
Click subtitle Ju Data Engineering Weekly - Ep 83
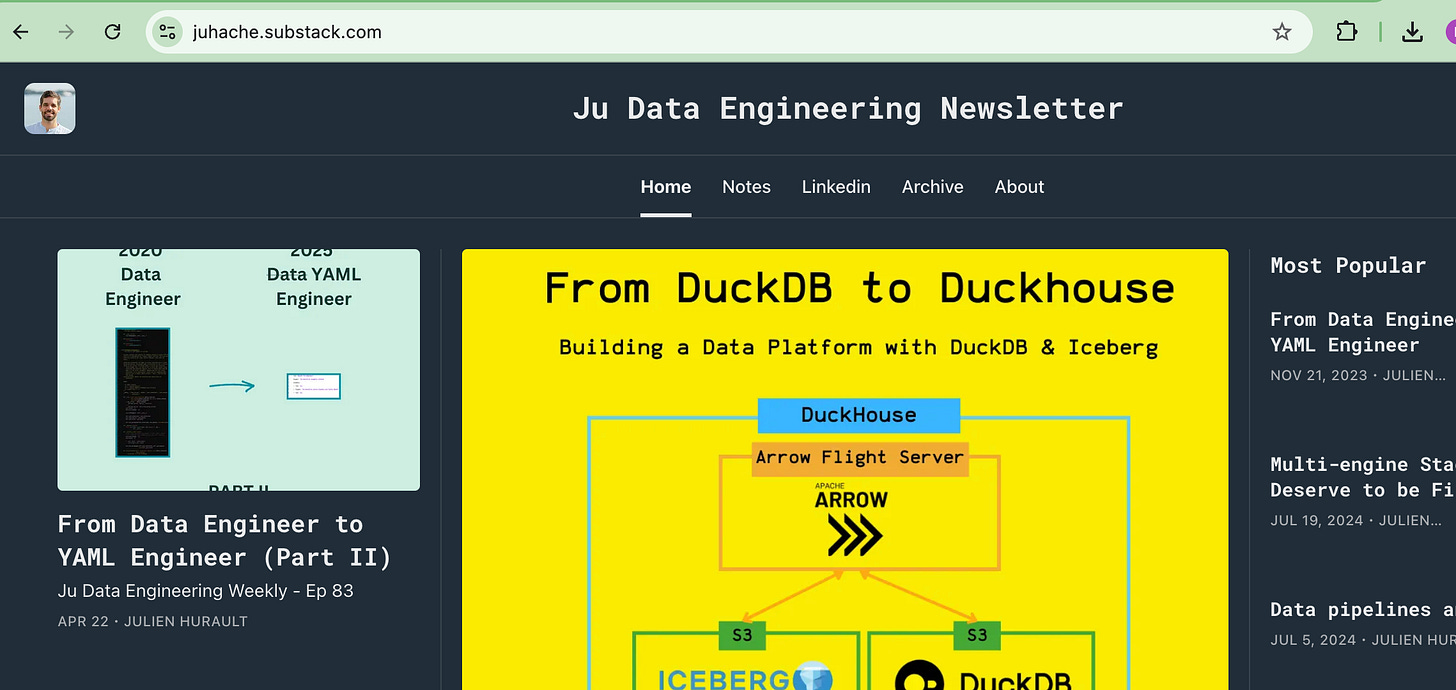point(206,591)
